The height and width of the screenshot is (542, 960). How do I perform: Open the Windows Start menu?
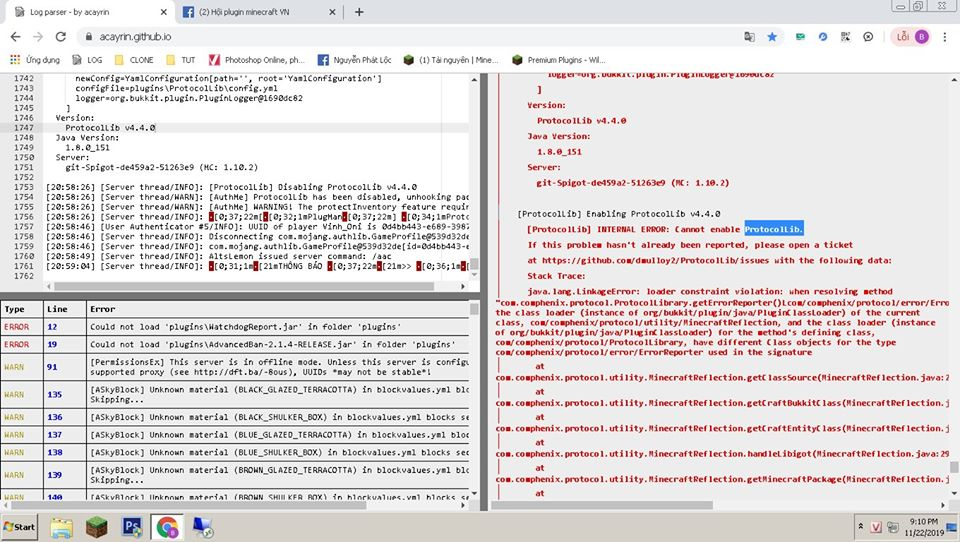pos(20,527)
